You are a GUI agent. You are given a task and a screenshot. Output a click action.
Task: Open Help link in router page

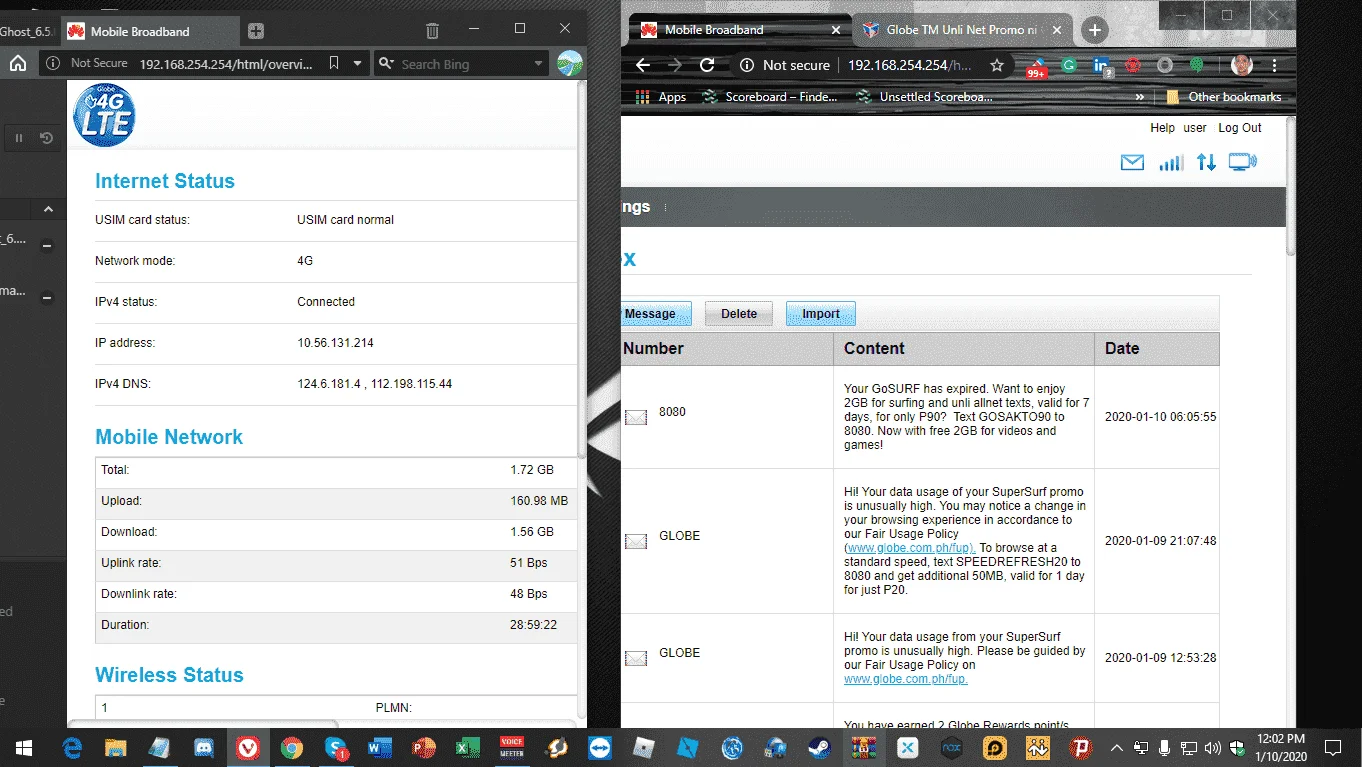[x=1162, y=128]
